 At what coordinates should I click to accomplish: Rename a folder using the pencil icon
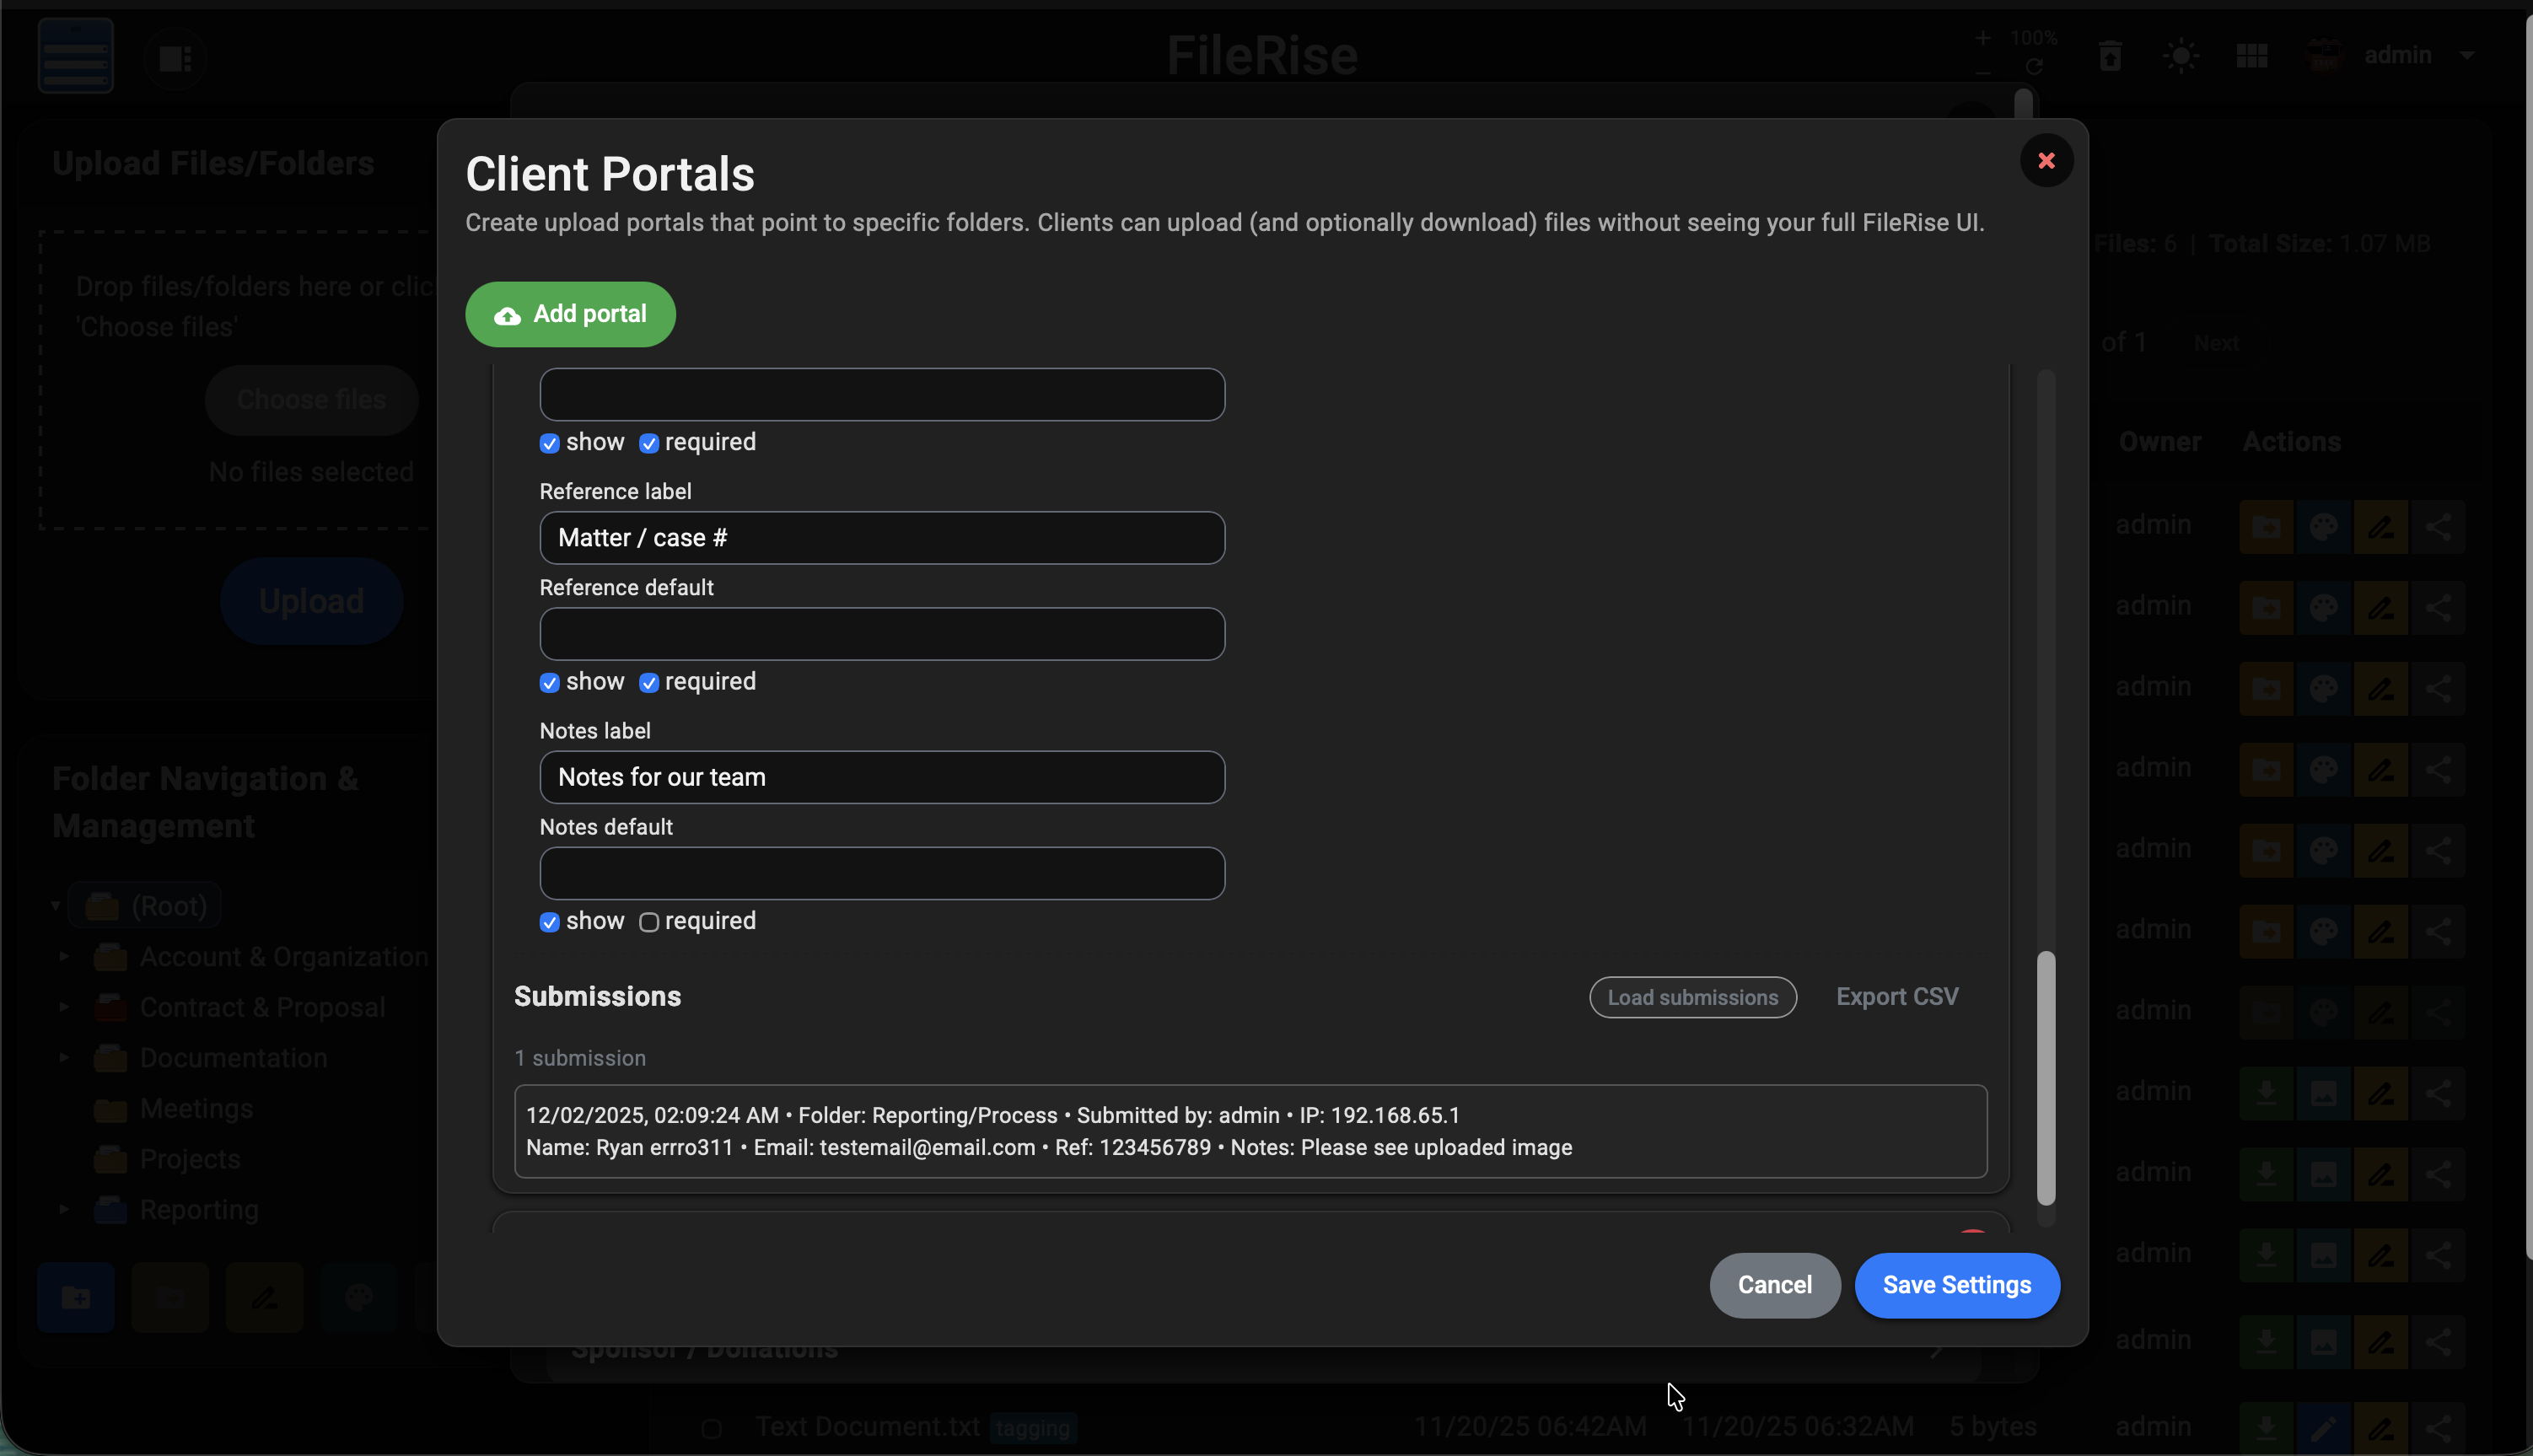[264, 1297]
